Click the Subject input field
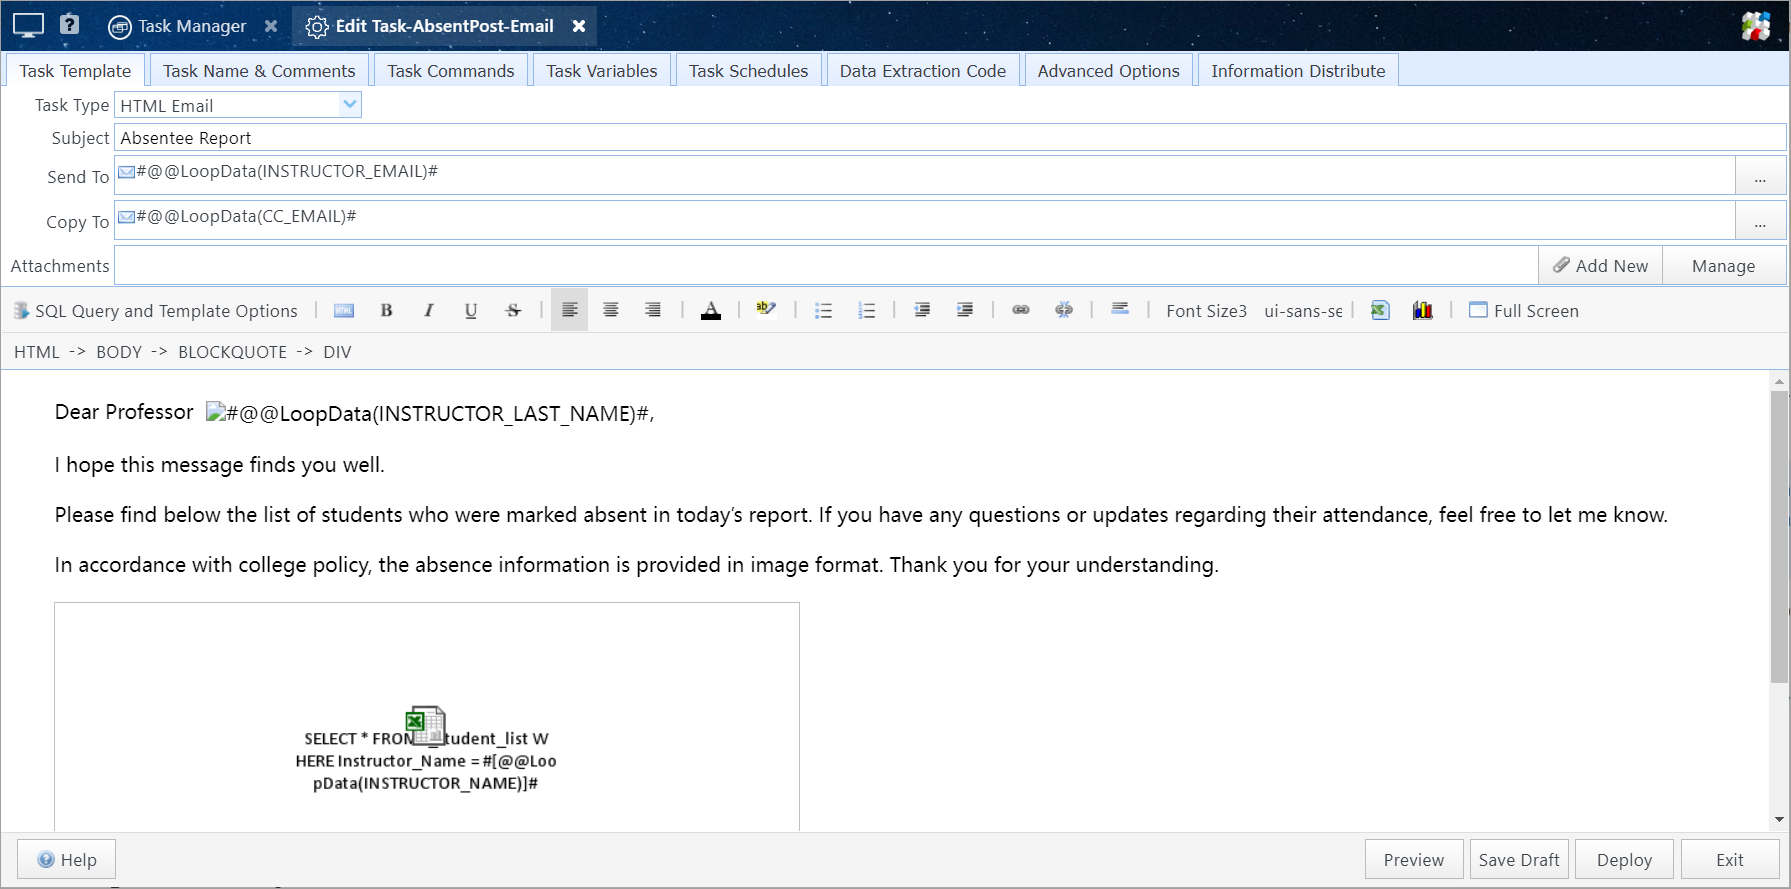1791x889 pixels. 950,138
